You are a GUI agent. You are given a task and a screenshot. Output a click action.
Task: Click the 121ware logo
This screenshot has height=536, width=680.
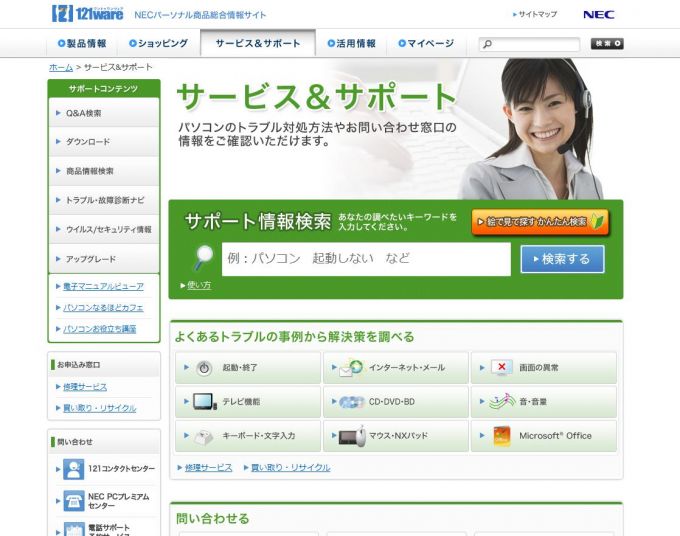click(87, 13)
